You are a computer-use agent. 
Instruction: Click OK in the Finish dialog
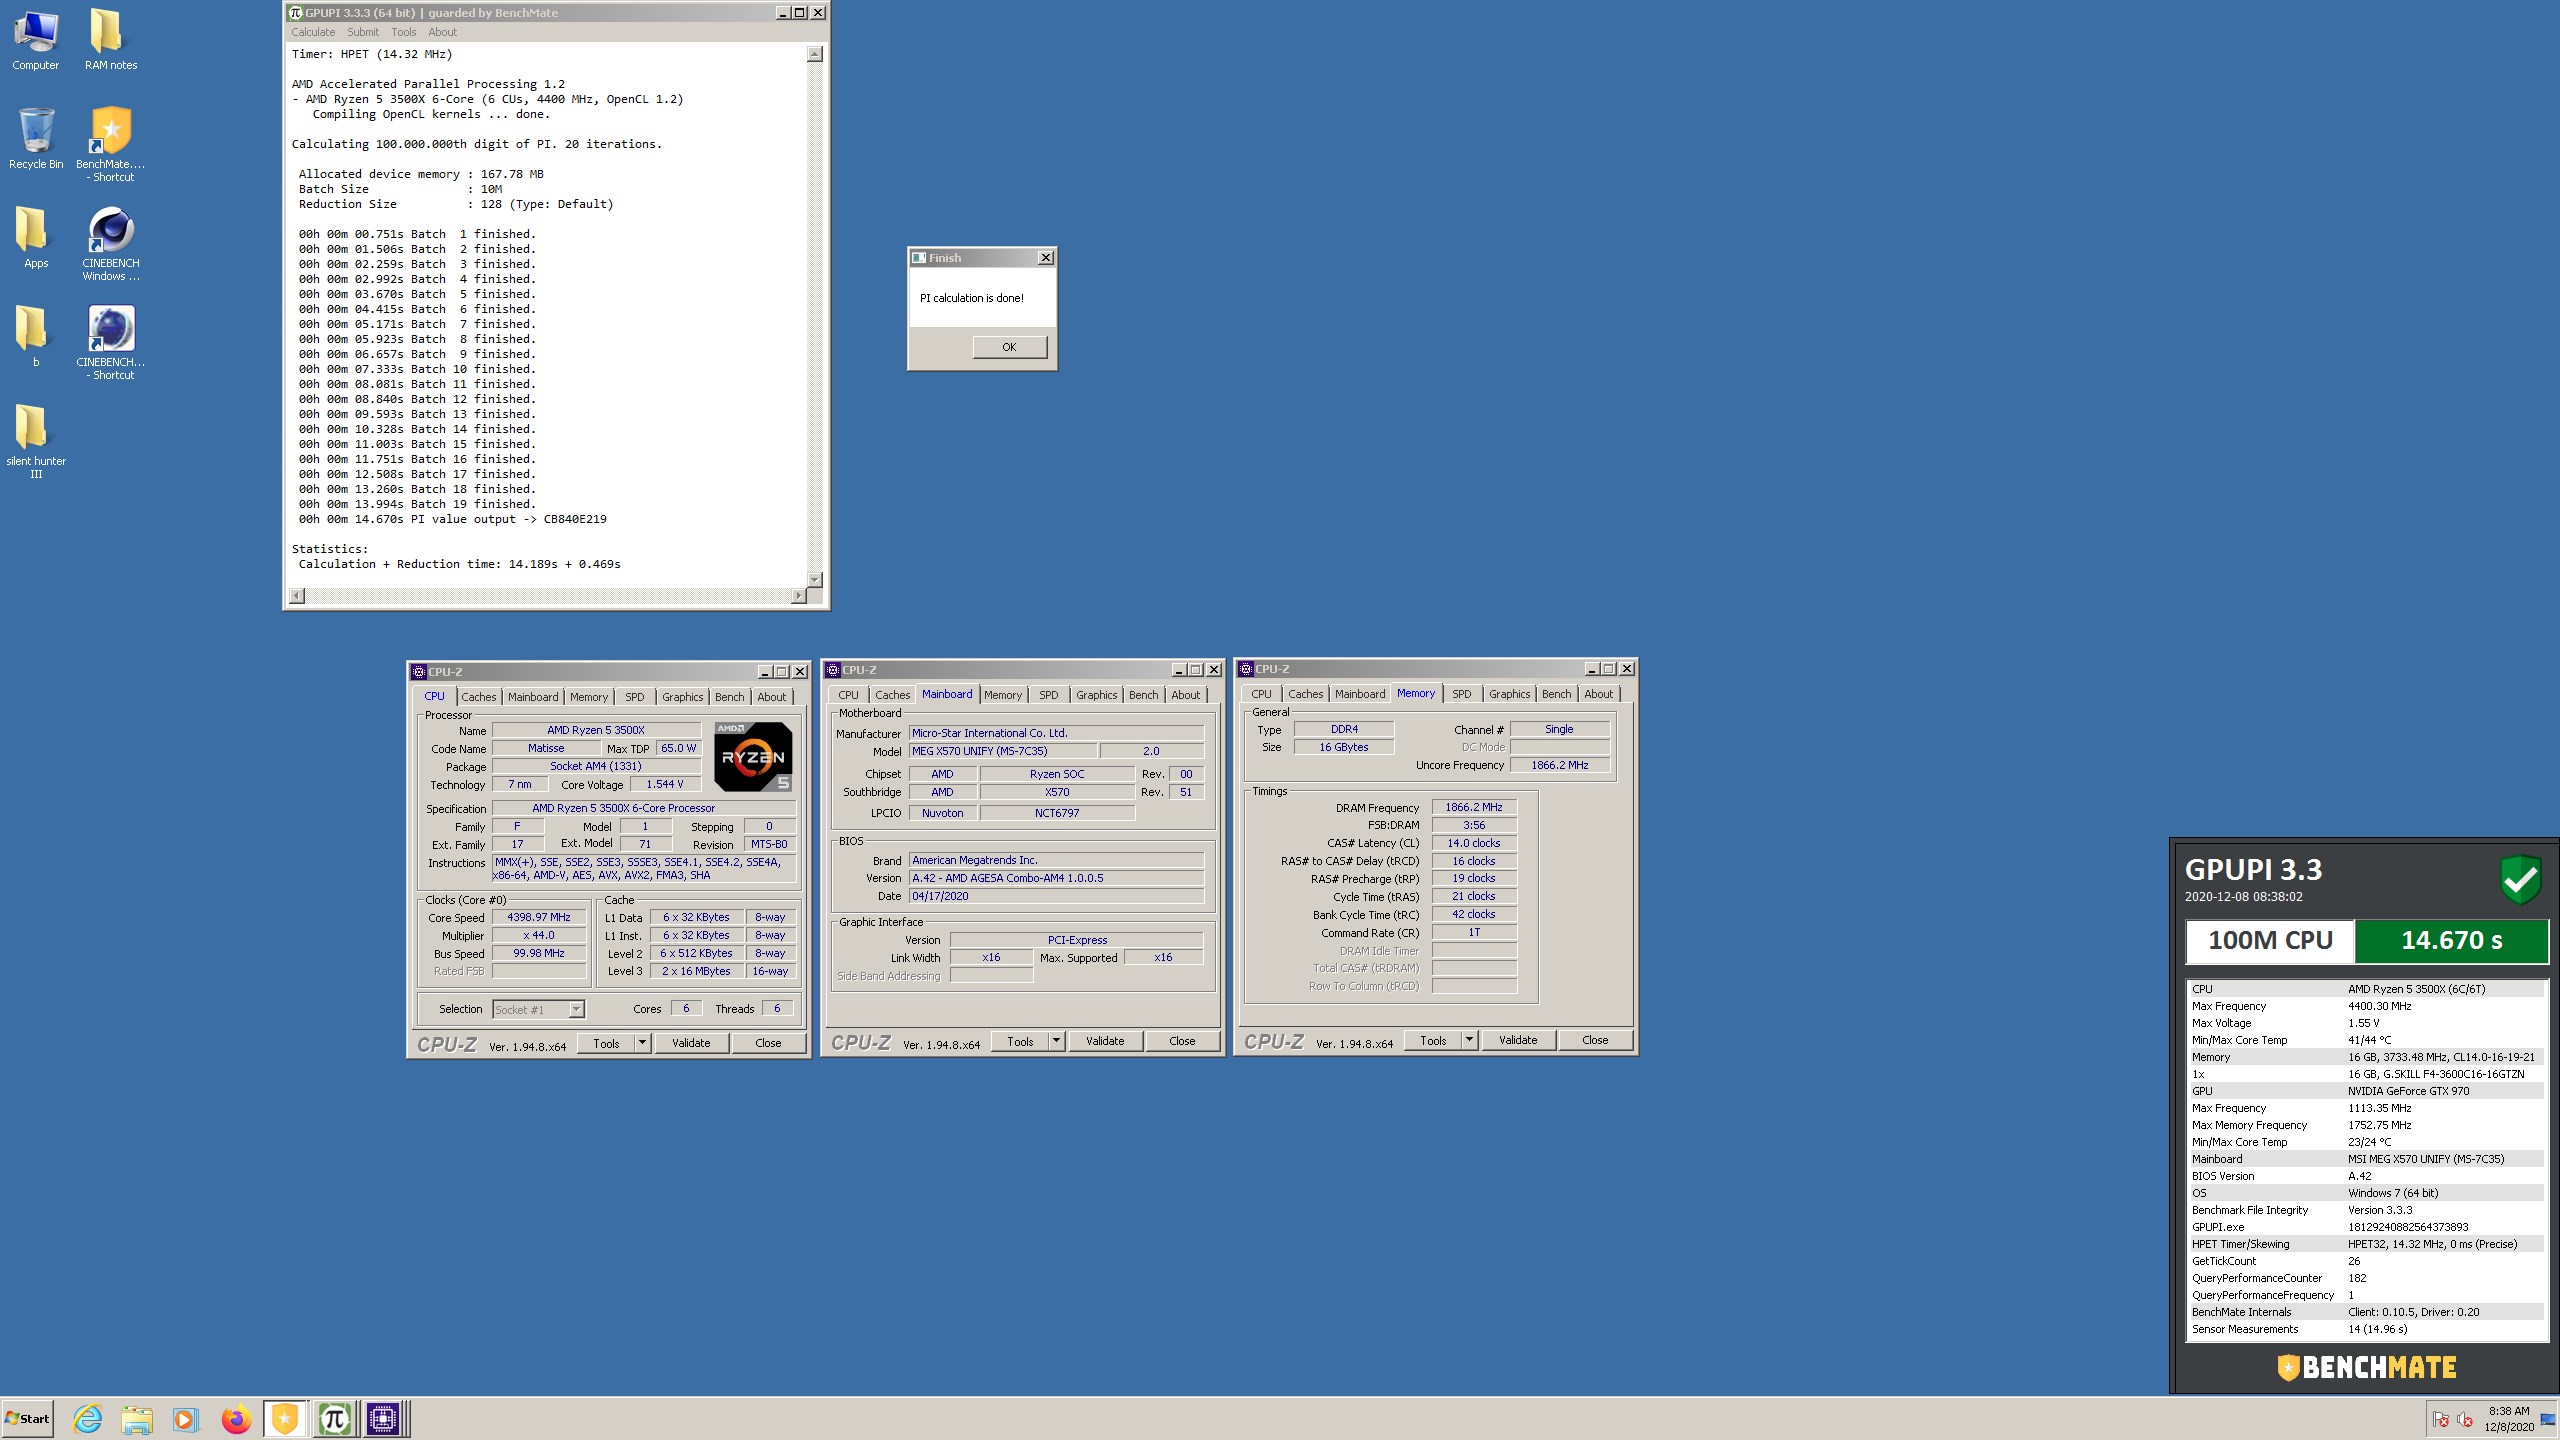[1009, 347]
